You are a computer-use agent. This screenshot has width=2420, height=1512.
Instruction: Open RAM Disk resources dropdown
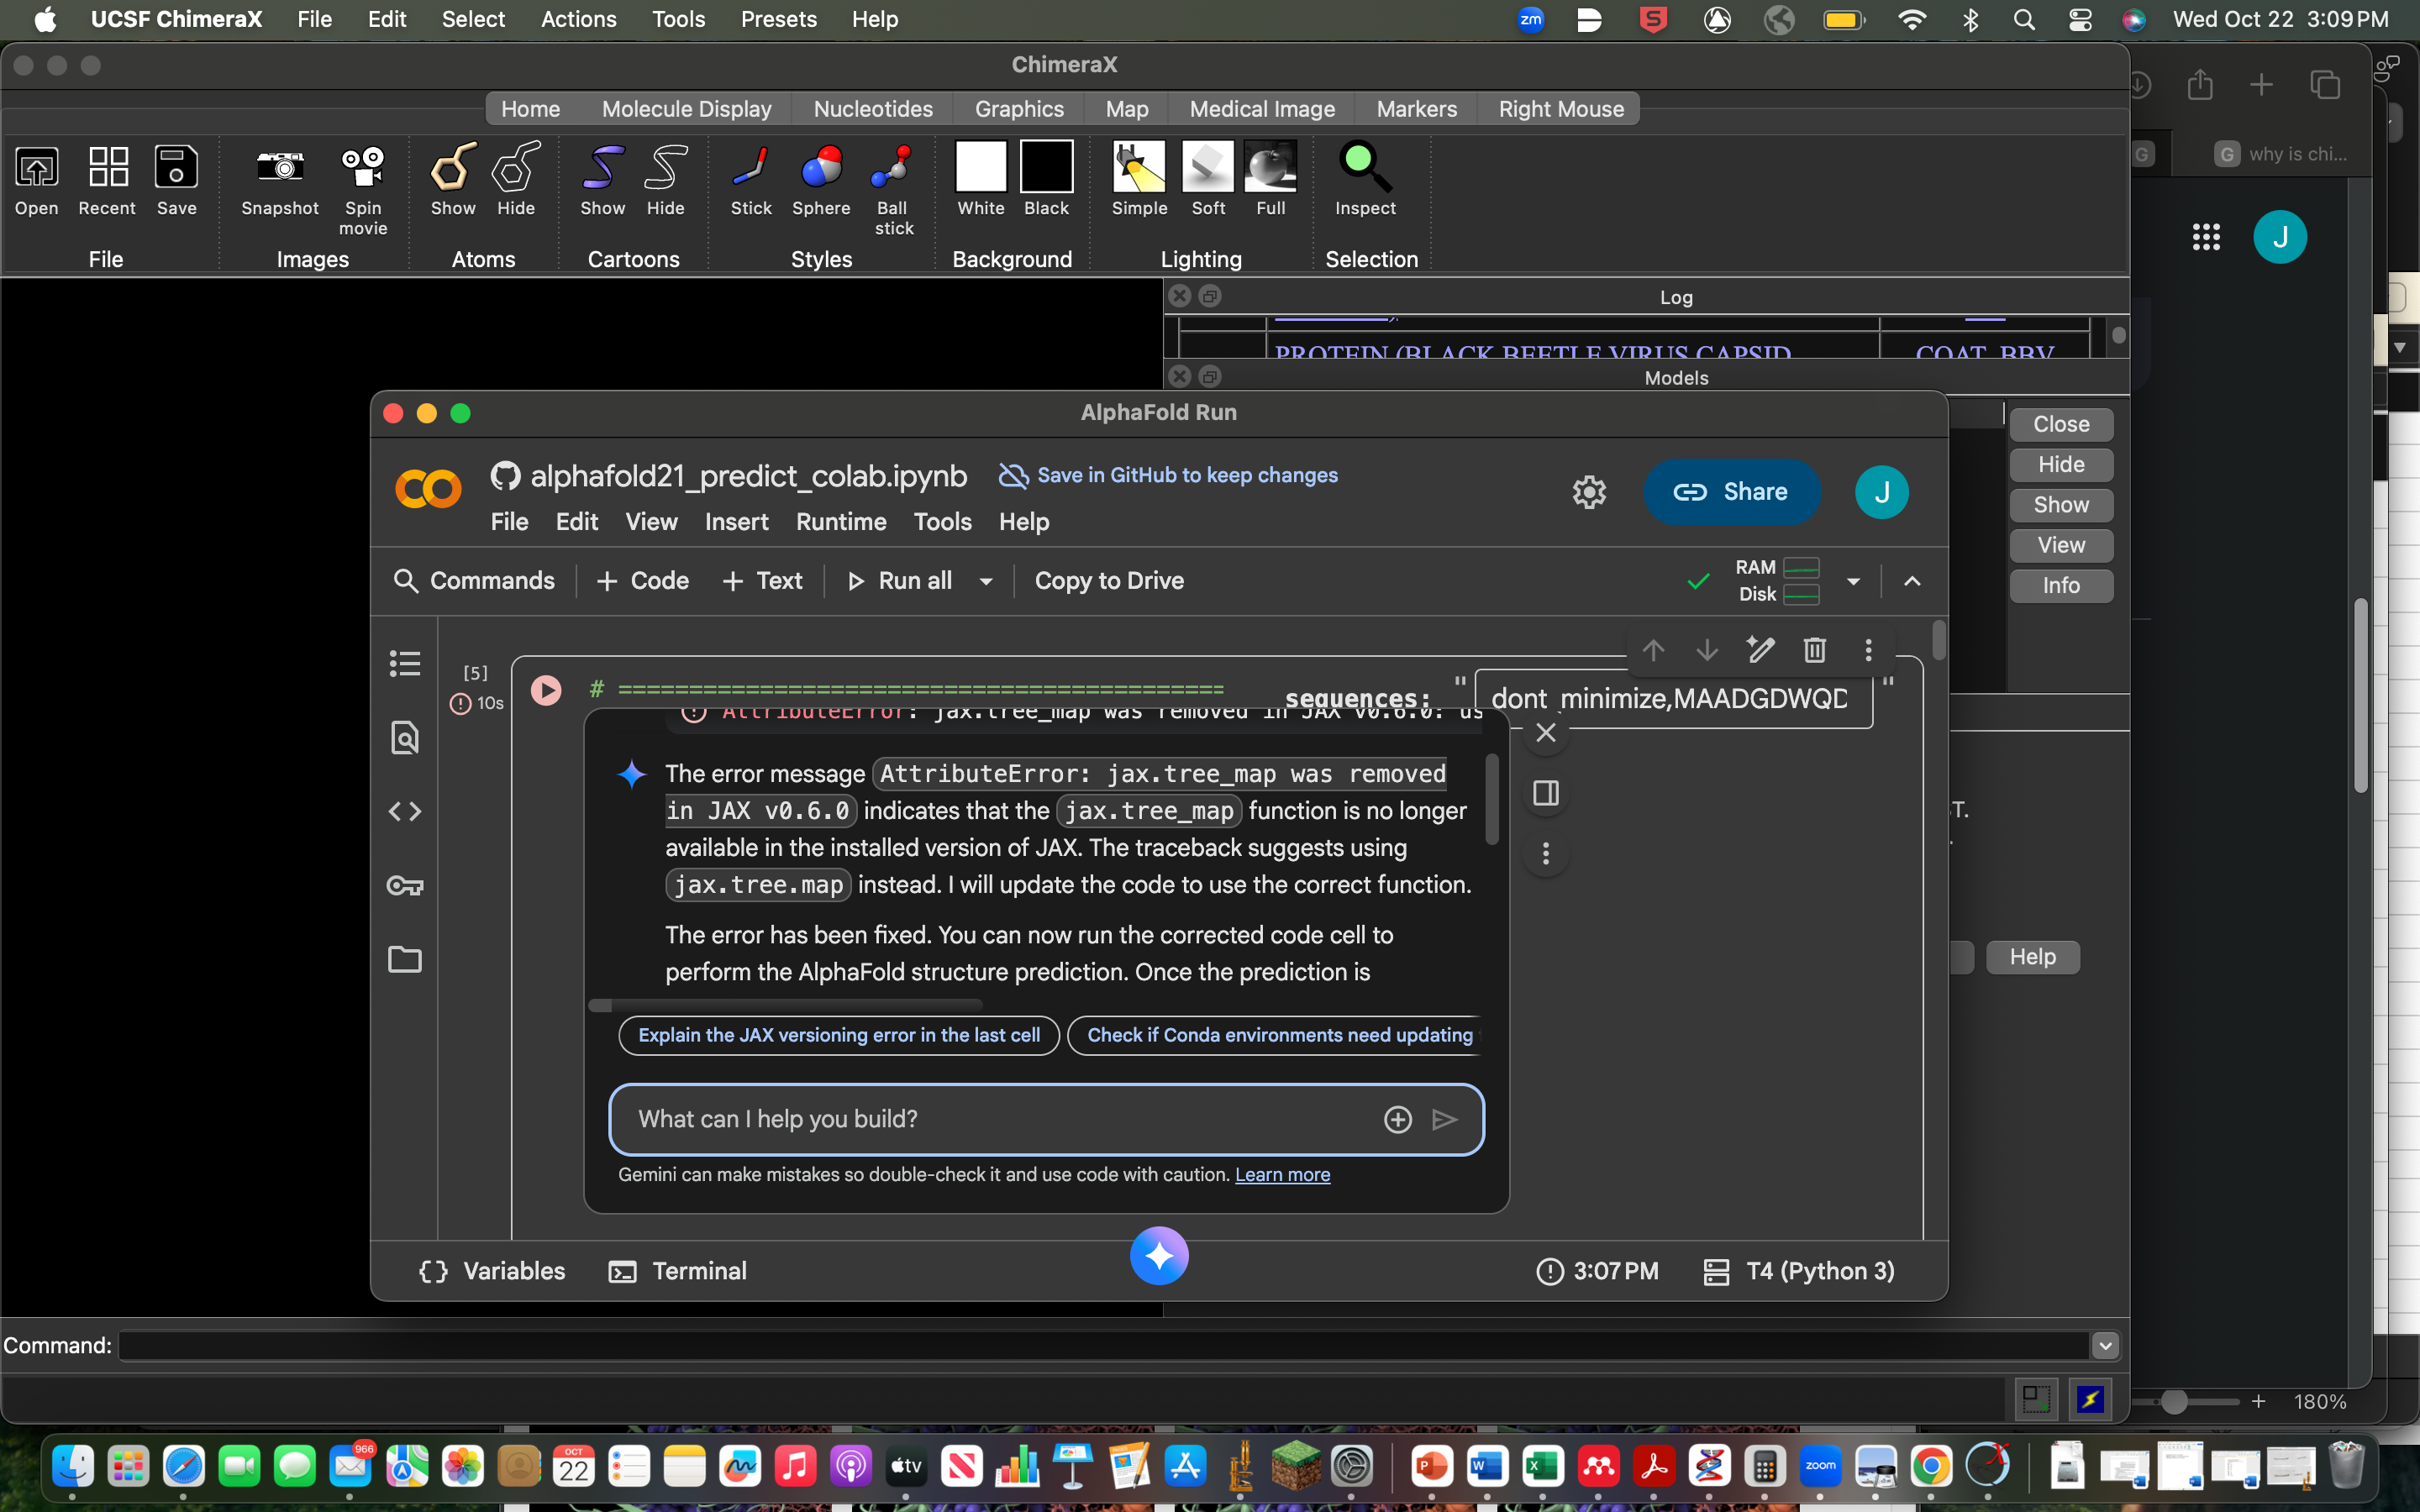point(1853,581)
